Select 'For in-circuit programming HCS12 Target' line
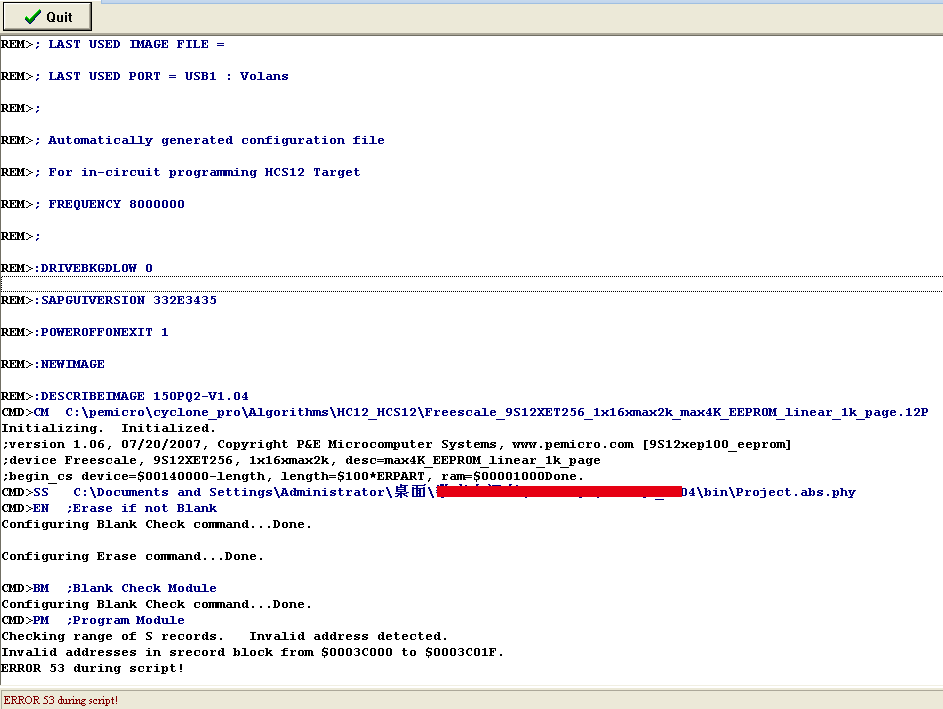 point(180,172)
